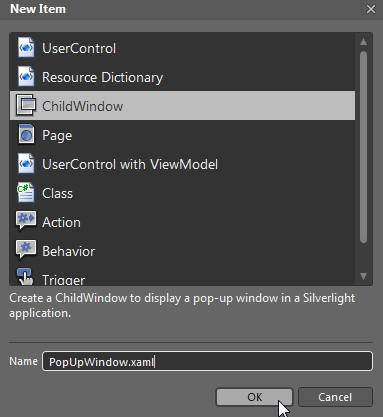
Task: Click the Trigger hand-pointer icon
Action: coord(25,277)
